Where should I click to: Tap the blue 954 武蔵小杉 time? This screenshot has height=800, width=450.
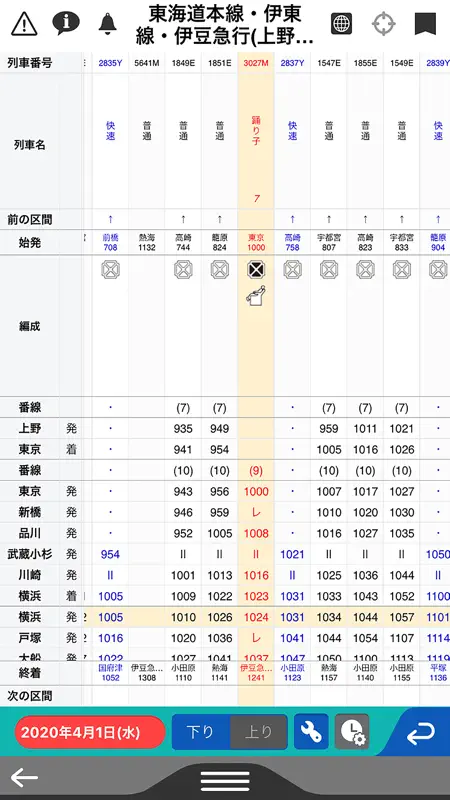[x=110, y=554]
